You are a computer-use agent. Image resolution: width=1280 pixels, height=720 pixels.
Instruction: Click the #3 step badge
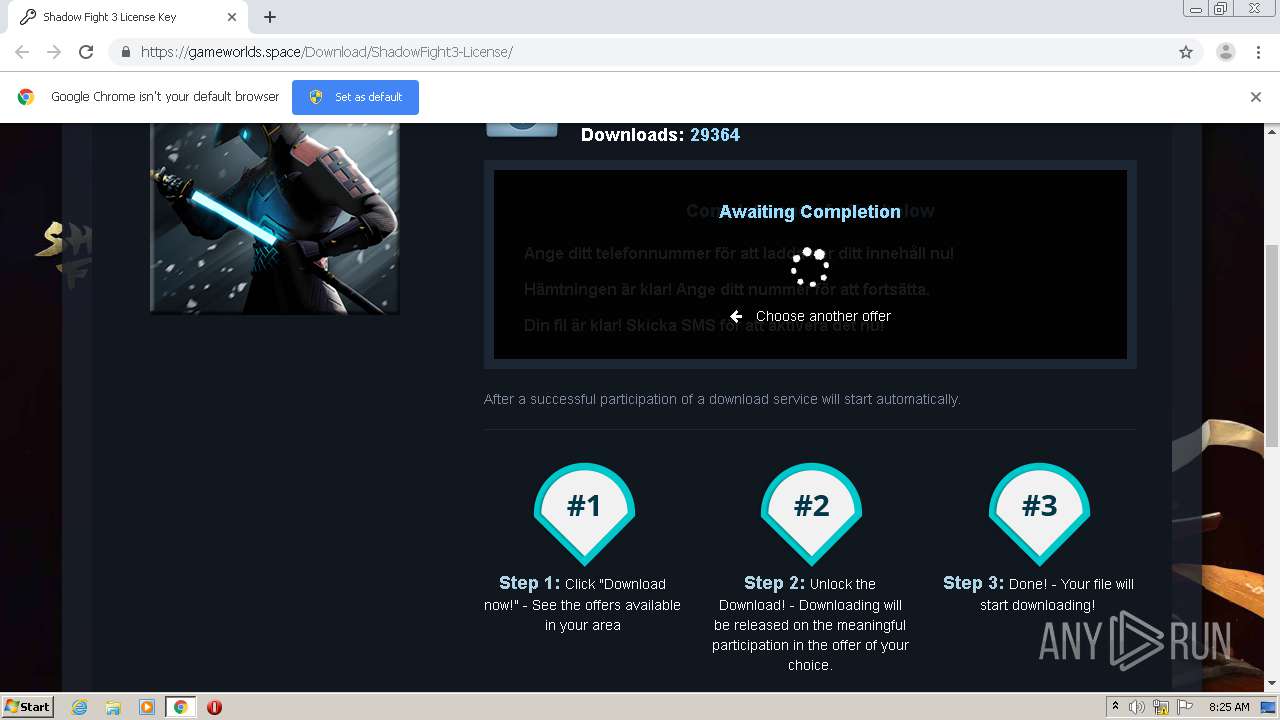pos(1039,513)
